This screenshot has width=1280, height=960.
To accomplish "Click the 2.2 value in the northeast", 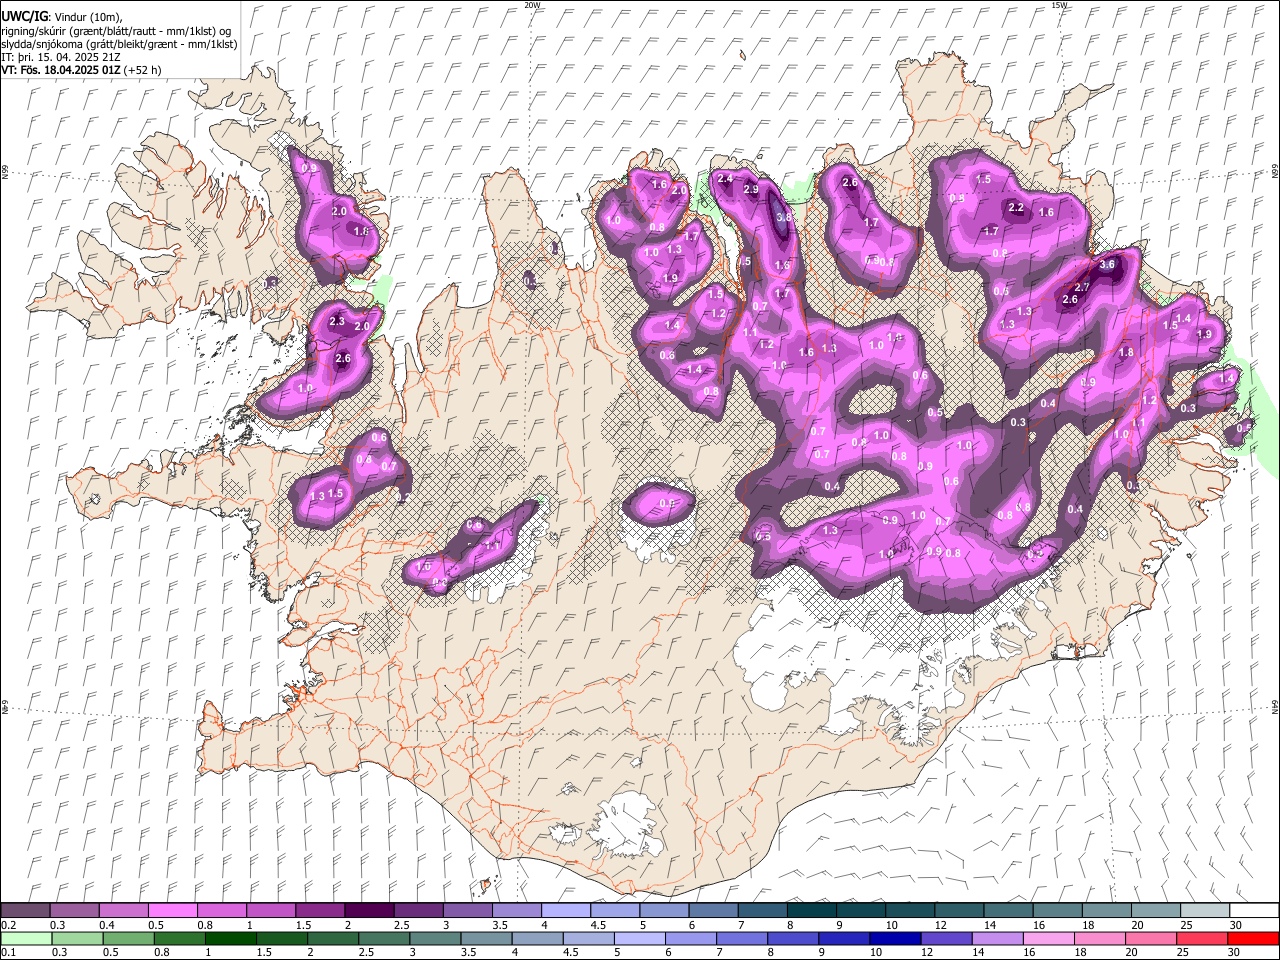I will pyautogui.click(x=1016, y=208).
